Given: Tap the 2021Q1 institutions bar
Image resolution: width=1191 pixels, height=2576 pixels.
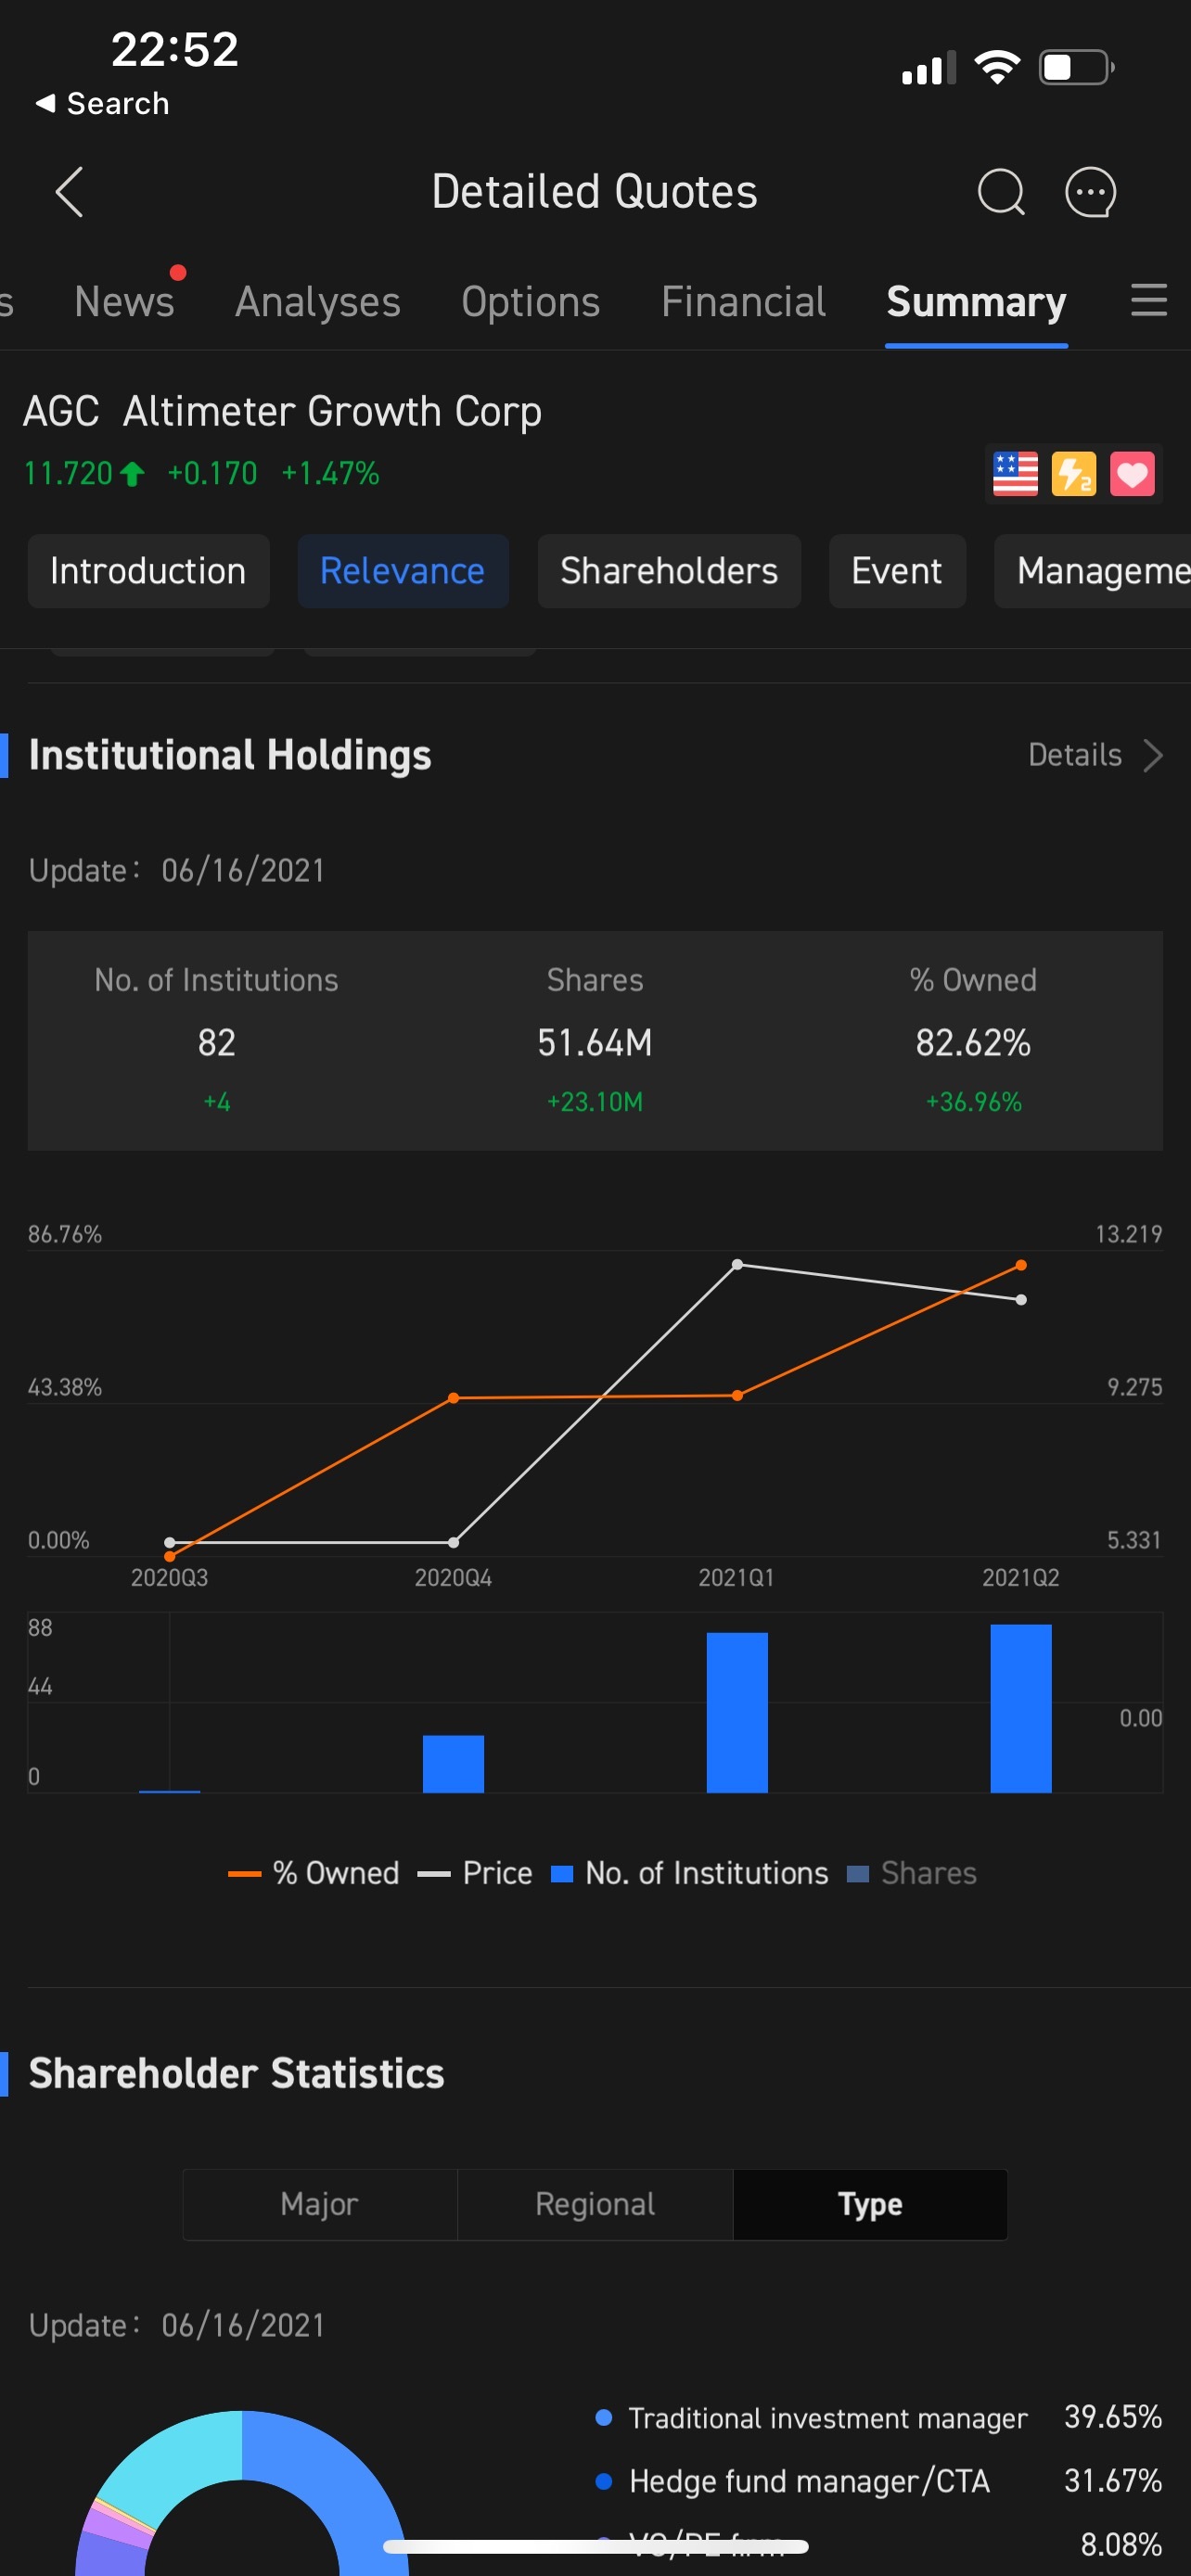Looking at the screenshot, I should pos(737,1712).
